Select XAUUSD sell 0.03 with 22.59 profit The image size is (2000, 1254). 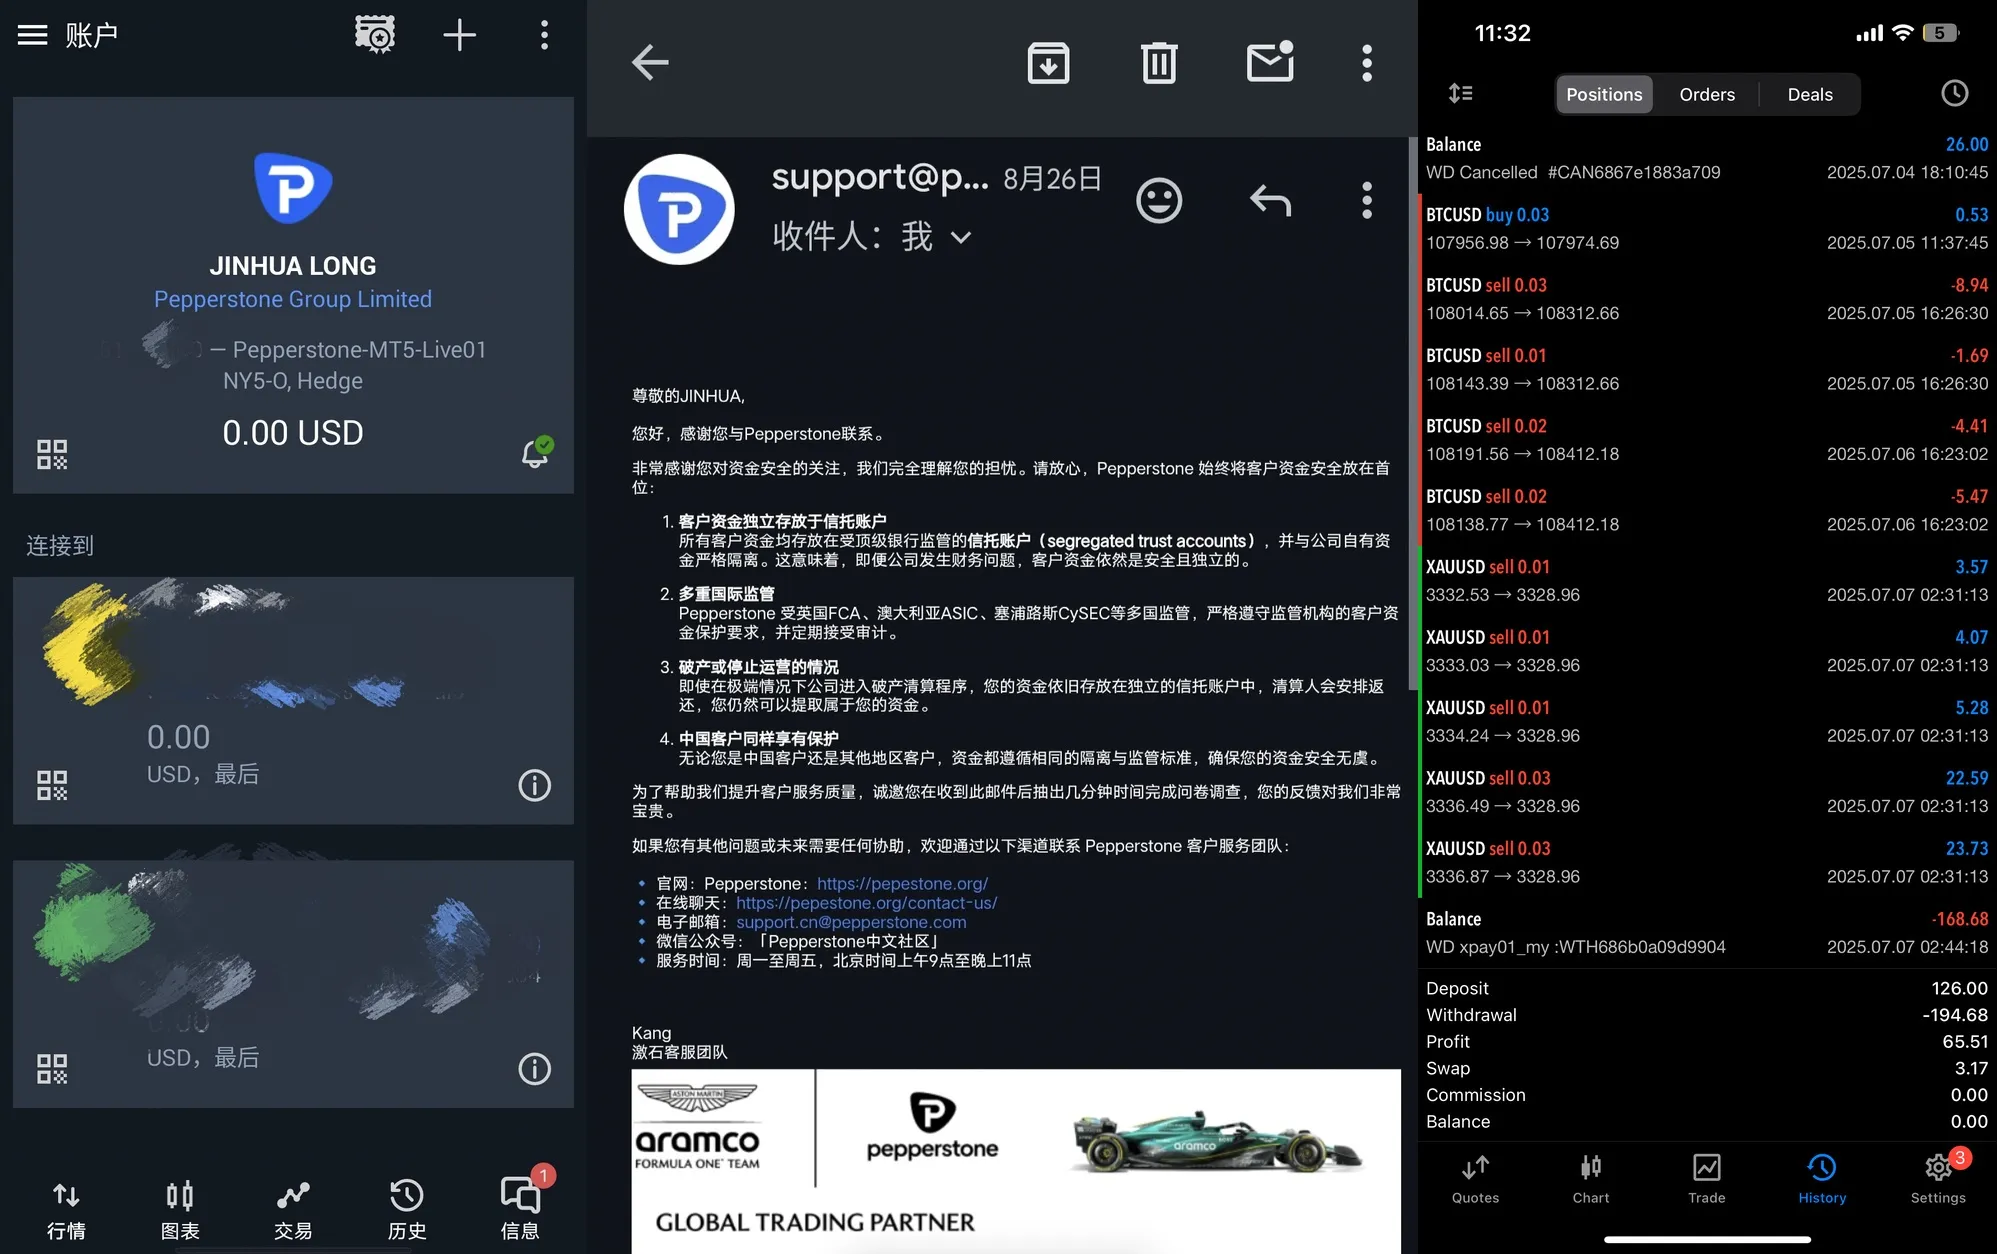(x=1707, y=792)
